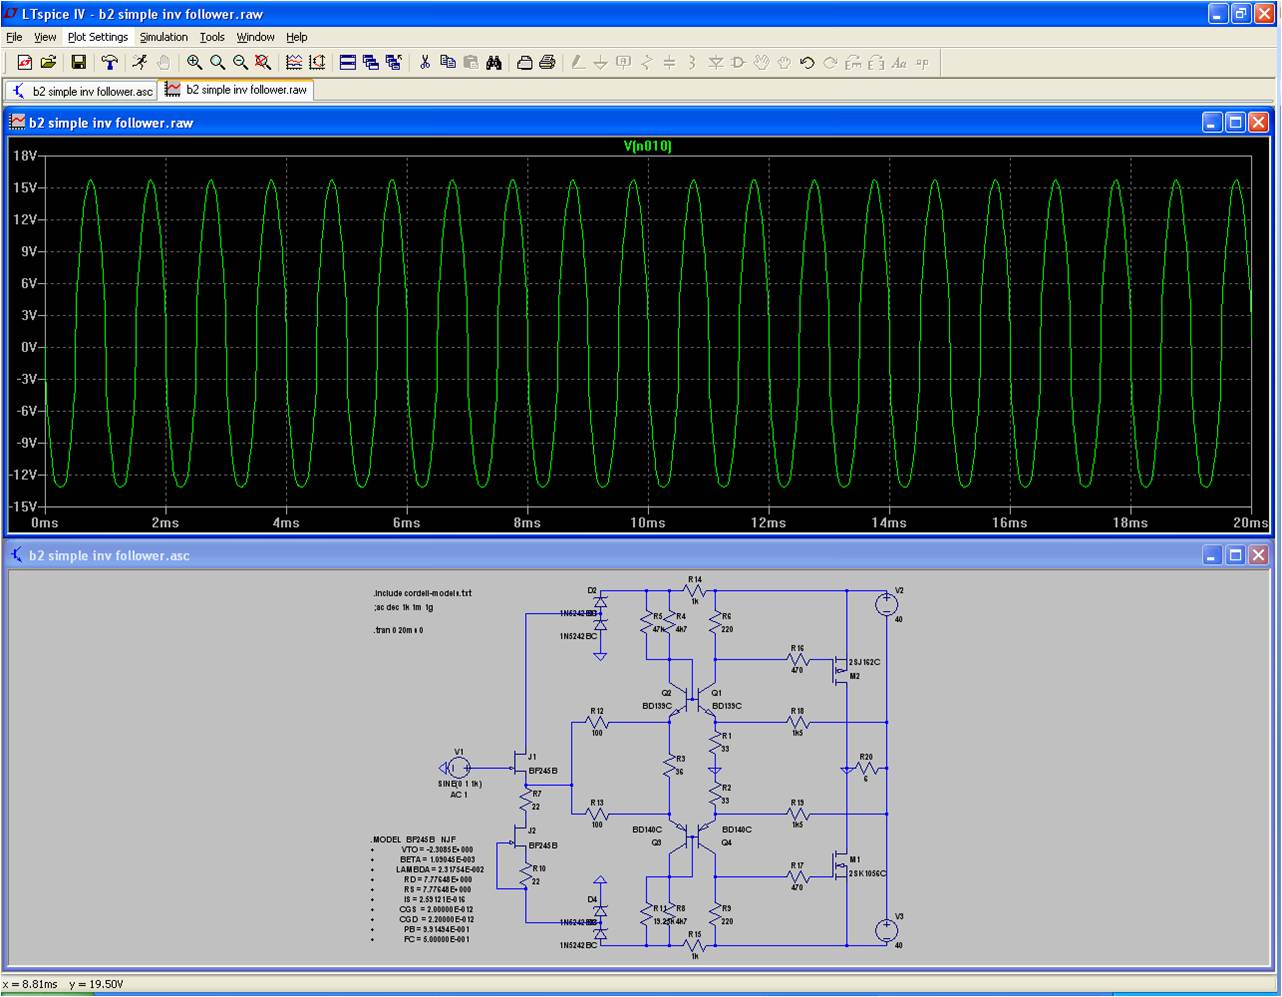Click the Halt hand icon

pyautogui.click(x=164, y=62)
